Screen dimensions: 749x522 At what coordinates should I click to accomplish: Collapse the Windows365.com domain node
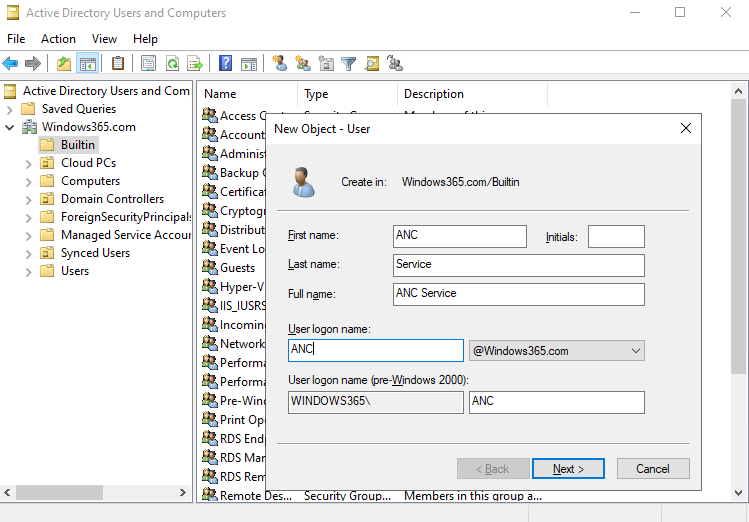pos(10,128)
